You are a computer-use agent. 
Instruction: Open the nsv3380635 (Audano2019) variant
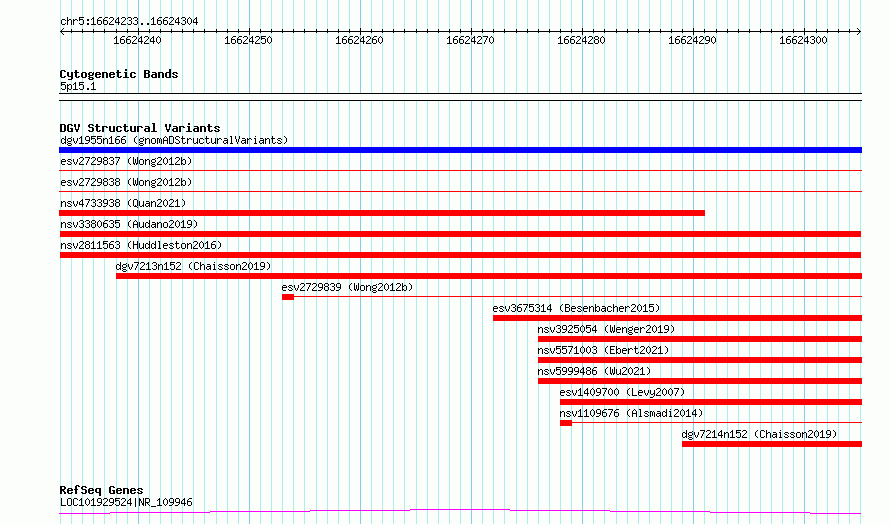129,224
